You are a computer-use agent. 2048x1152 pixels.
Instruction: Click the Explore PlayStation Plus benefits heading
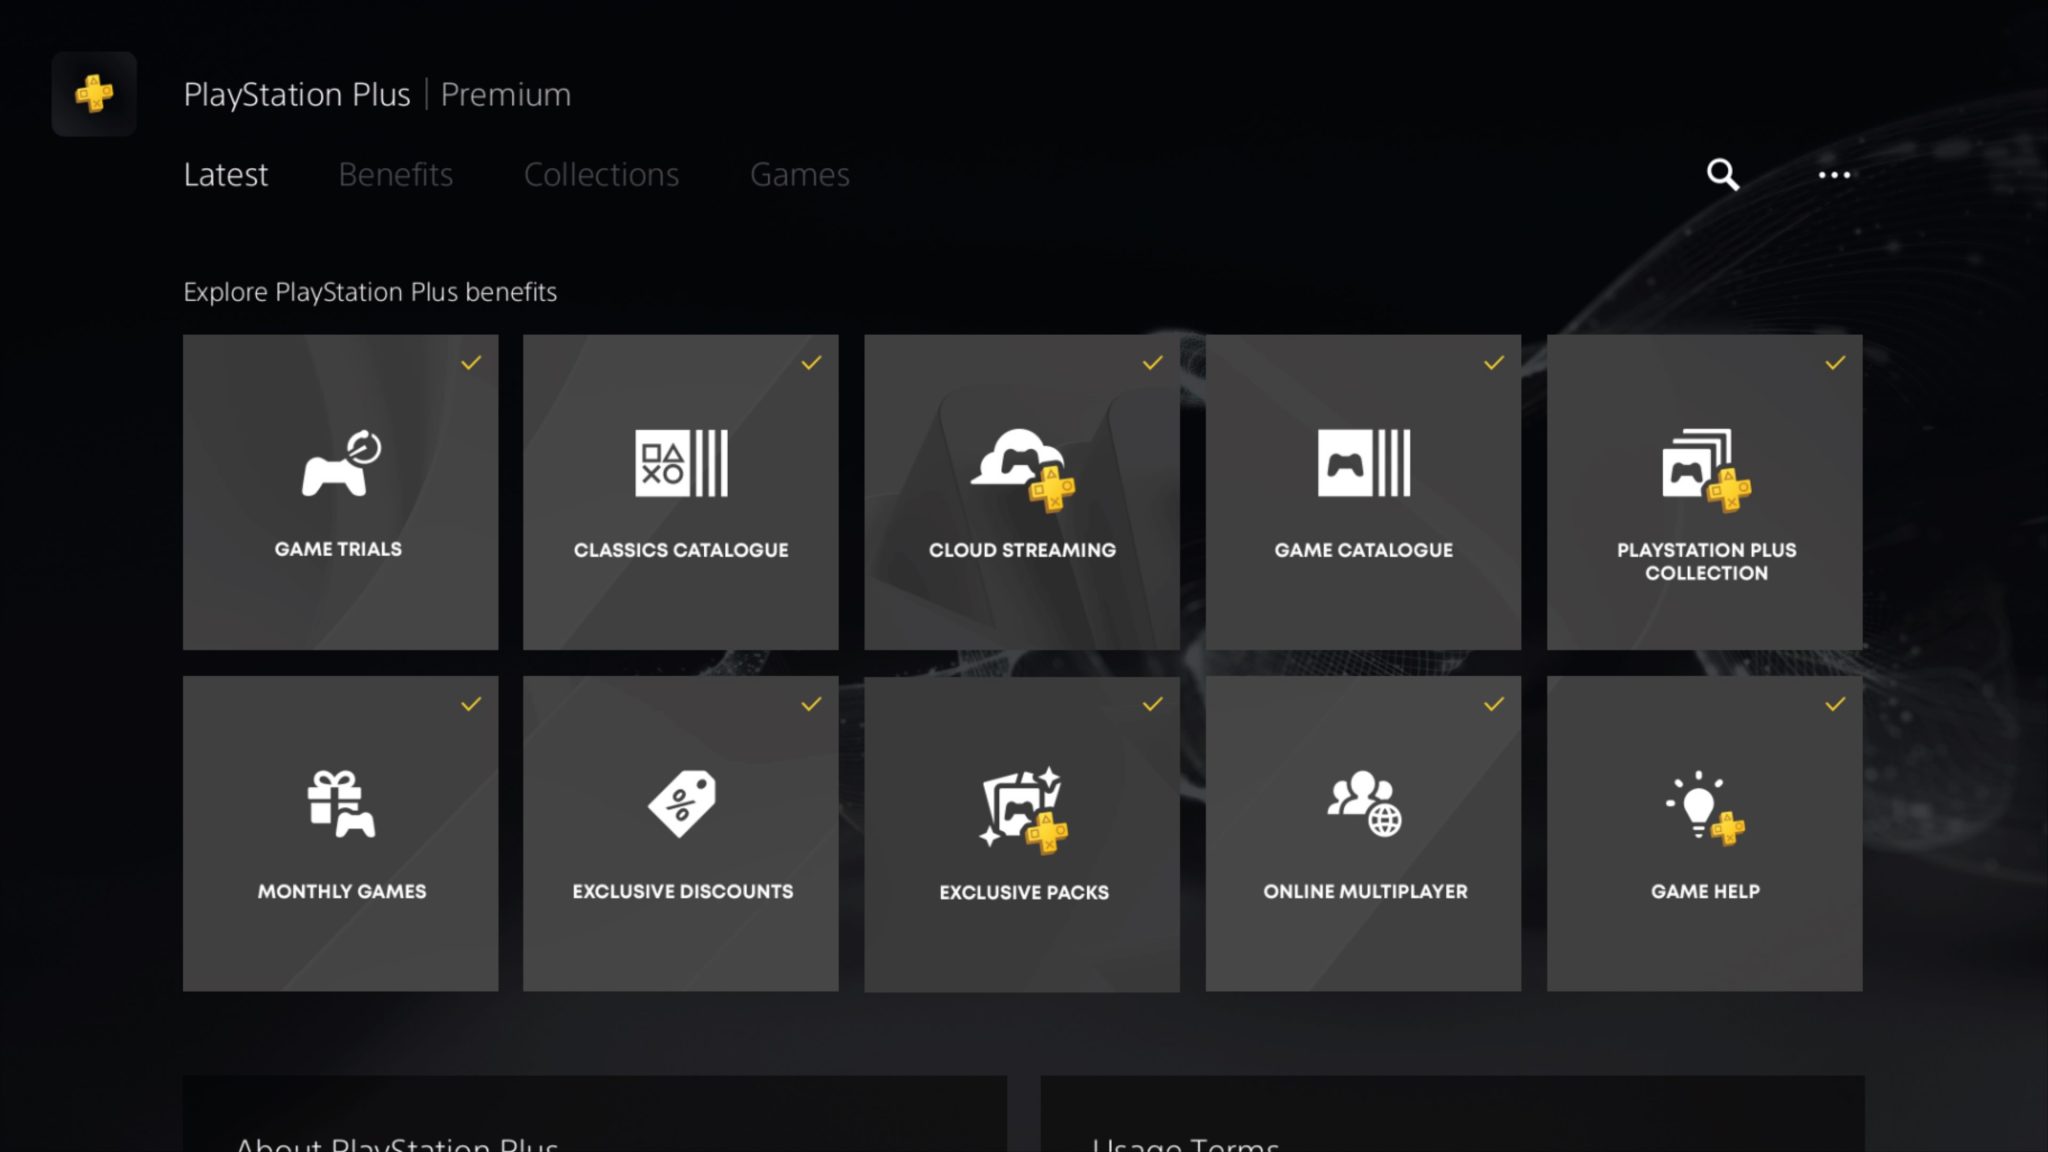coord(370,292)
